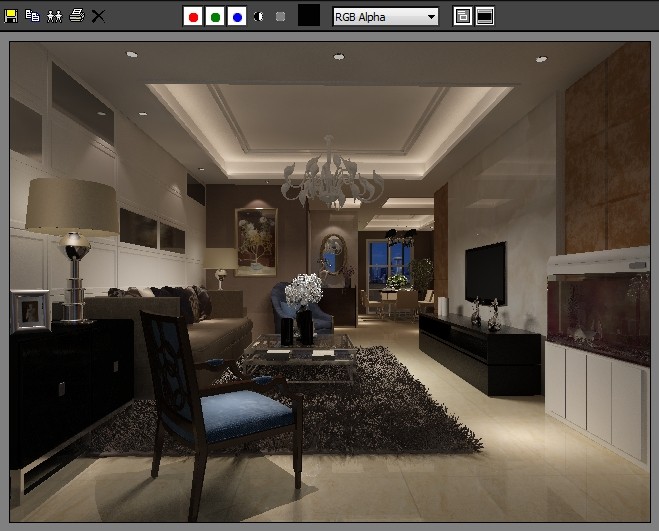Open the RGB Alpha channel dropdown
The height and width of the screenshot is (531, 659).
[x=385, y=17]
